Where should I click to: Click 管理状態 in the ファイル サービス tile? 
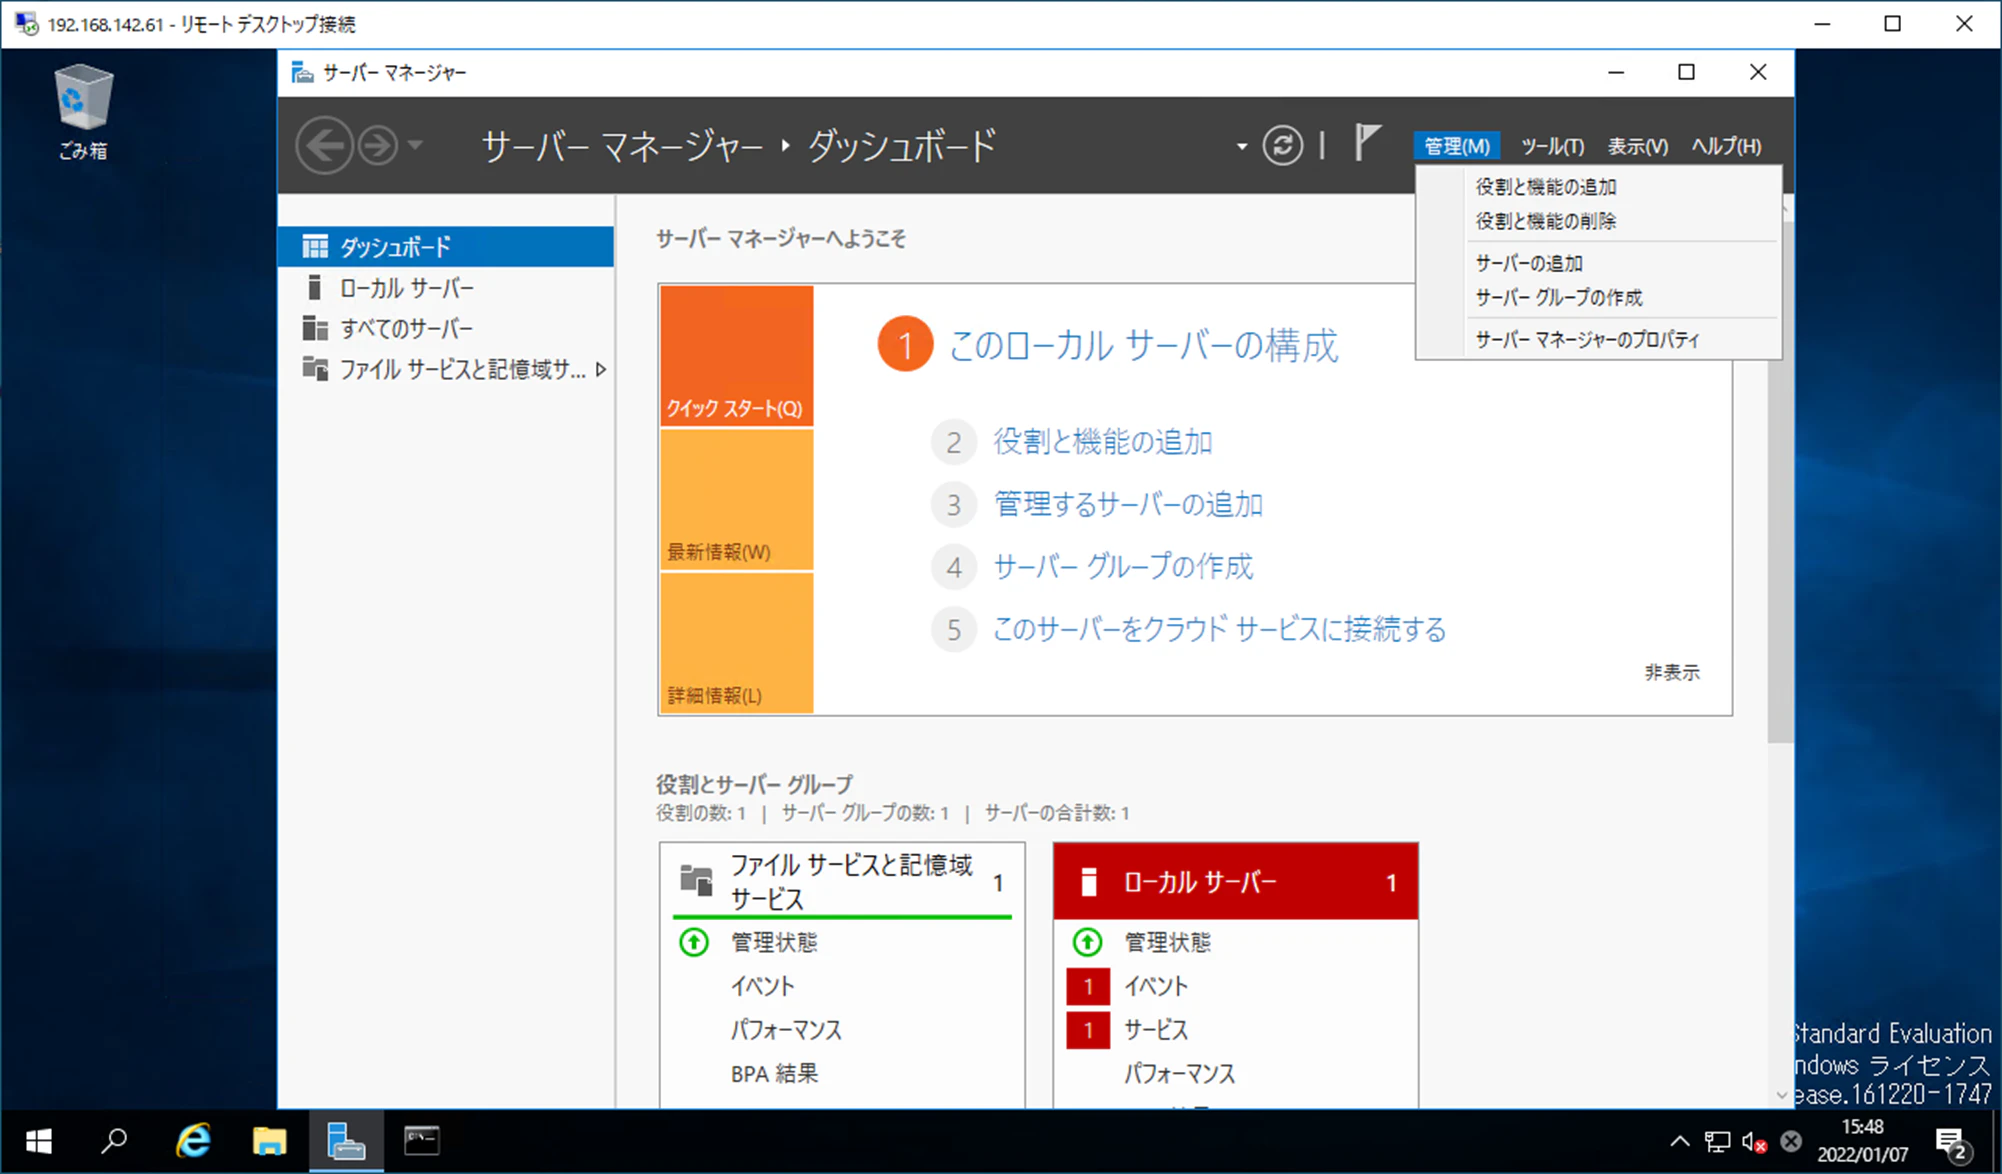coord(774,942)
